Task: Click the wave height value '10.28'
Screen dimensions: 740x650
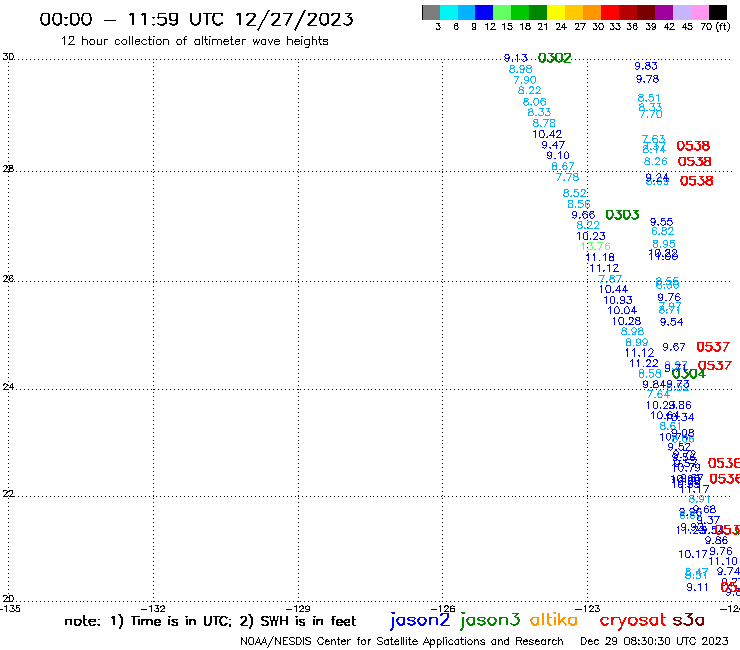Action: pos(626,321)
